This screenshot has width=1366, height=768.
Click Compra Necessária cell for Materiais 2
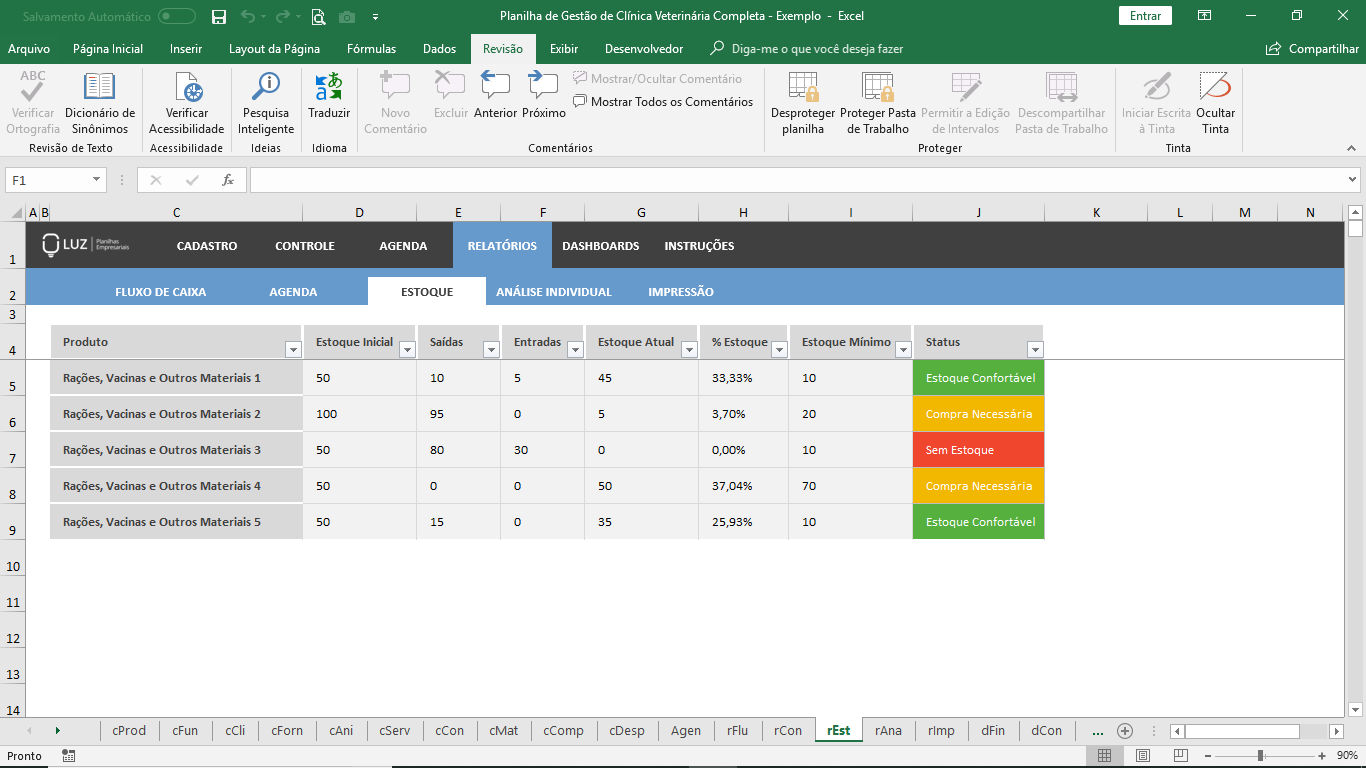click(978, 414)
